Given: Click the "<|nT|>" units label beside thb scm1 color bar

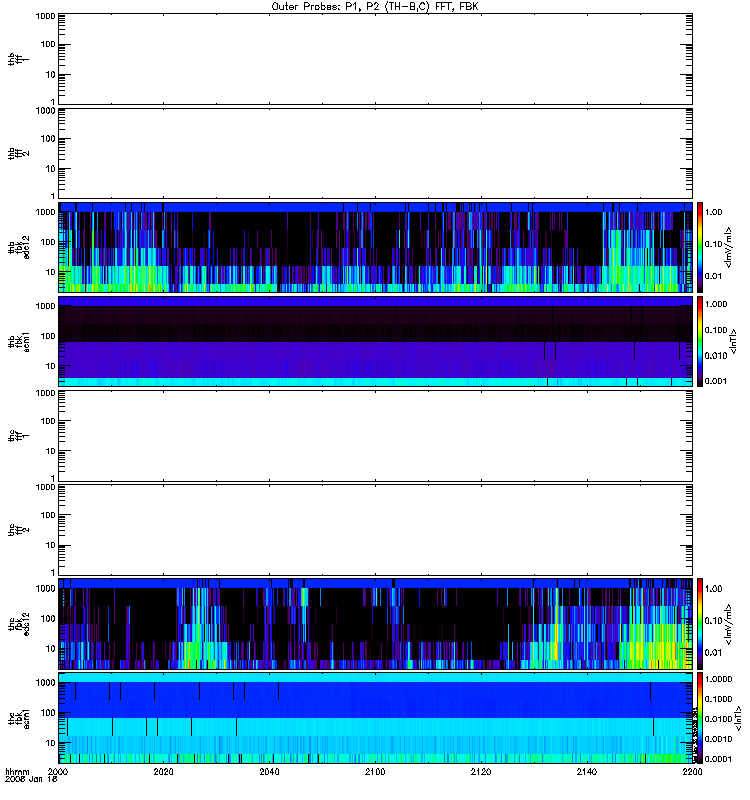Looking at the screenshot, I should 733,341.
